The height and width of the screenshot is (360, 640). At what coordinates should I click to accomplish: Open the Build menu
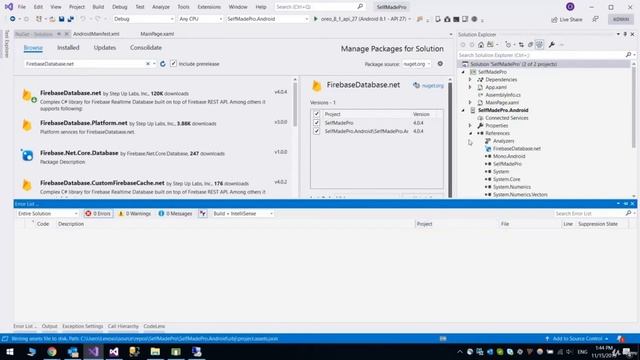pyautogui.click(x=98, y=7)
